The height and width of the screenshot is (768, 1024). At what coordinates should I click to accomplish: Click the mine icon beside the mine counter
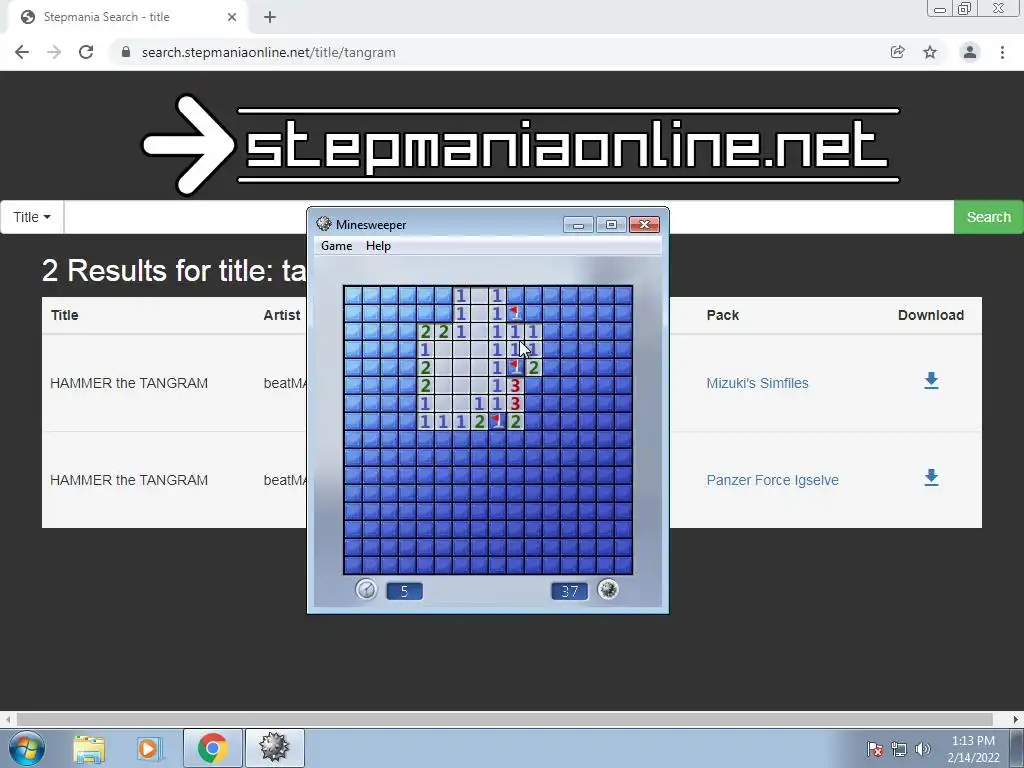click(x=608, y=590)
